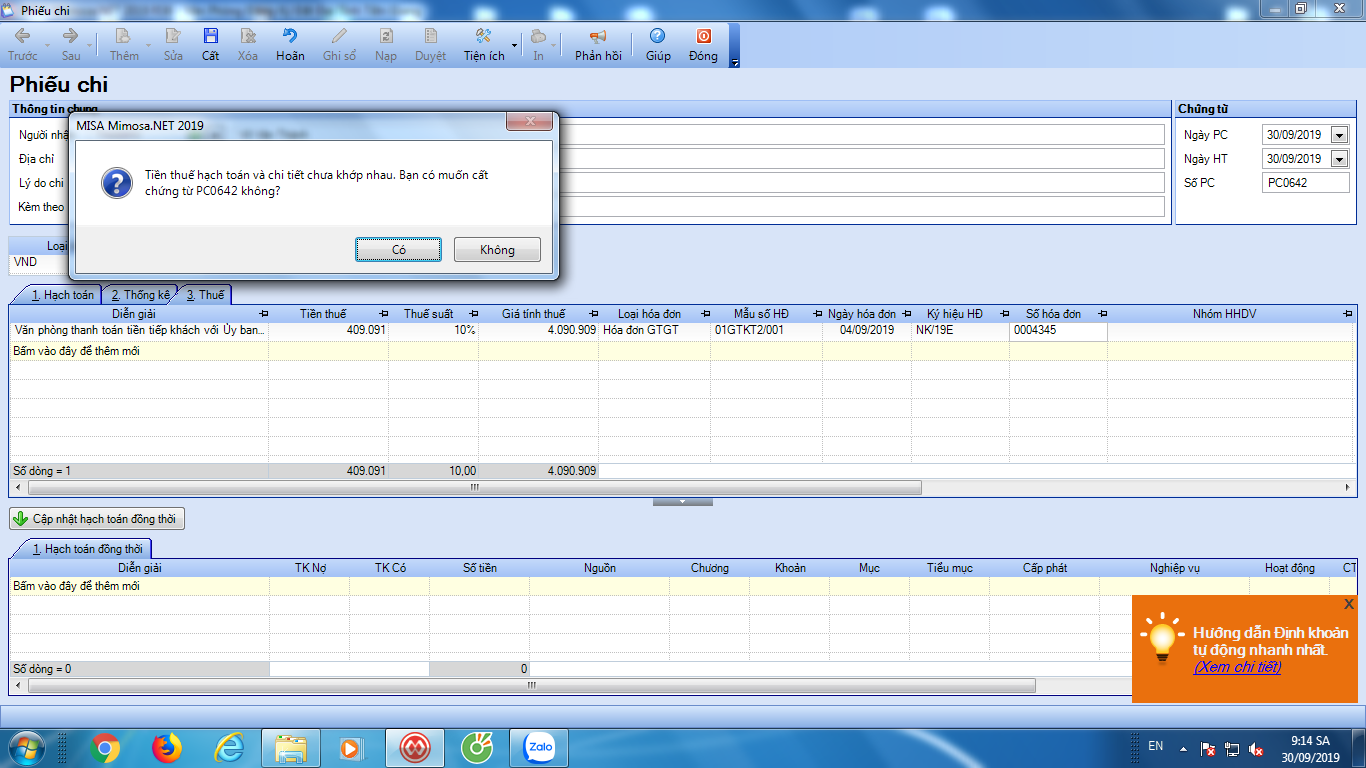Open the Tiện ích tools icon
The width and height of the screenshot is (1366, 768).
pos(483,37)
